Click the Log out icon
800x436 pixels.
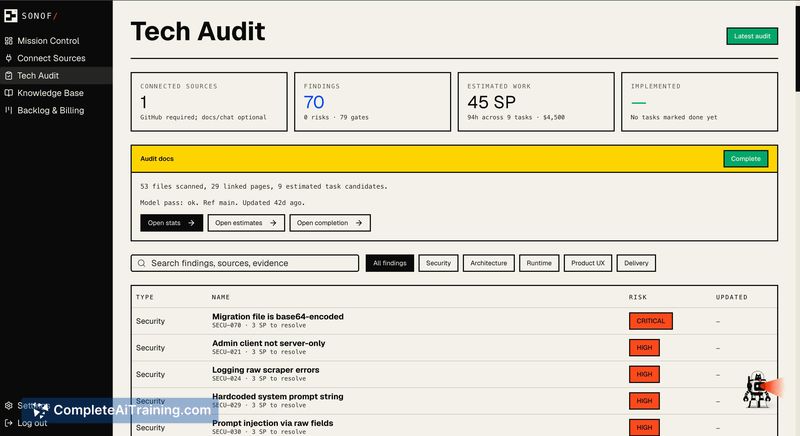[x=9, y=423]
